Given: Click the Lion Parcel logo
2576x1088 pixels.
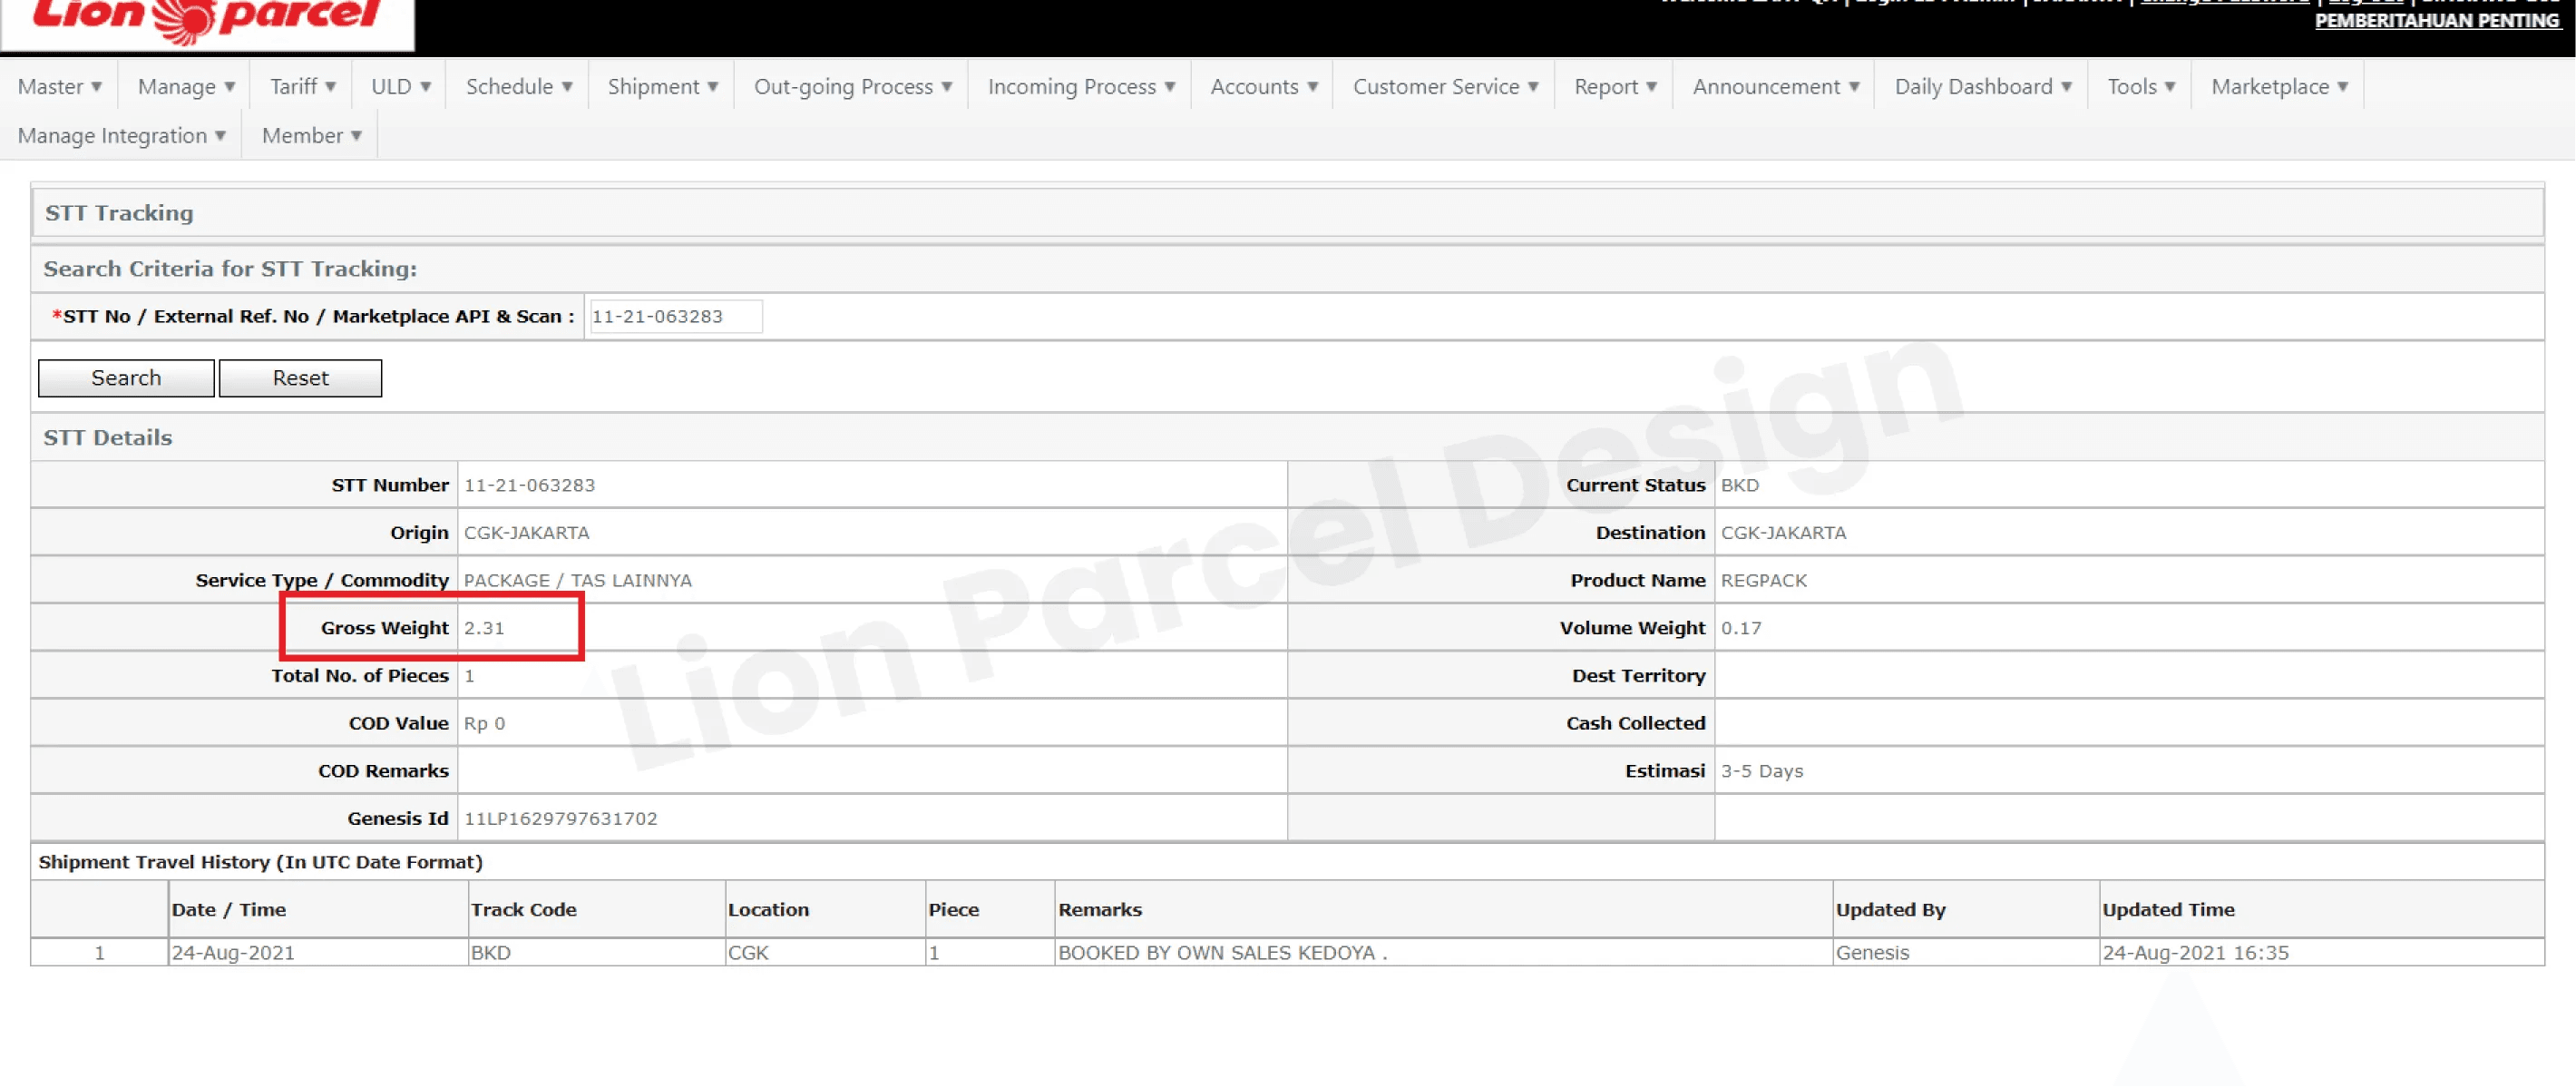Looking at the screenshot, I should coord(207,20).
